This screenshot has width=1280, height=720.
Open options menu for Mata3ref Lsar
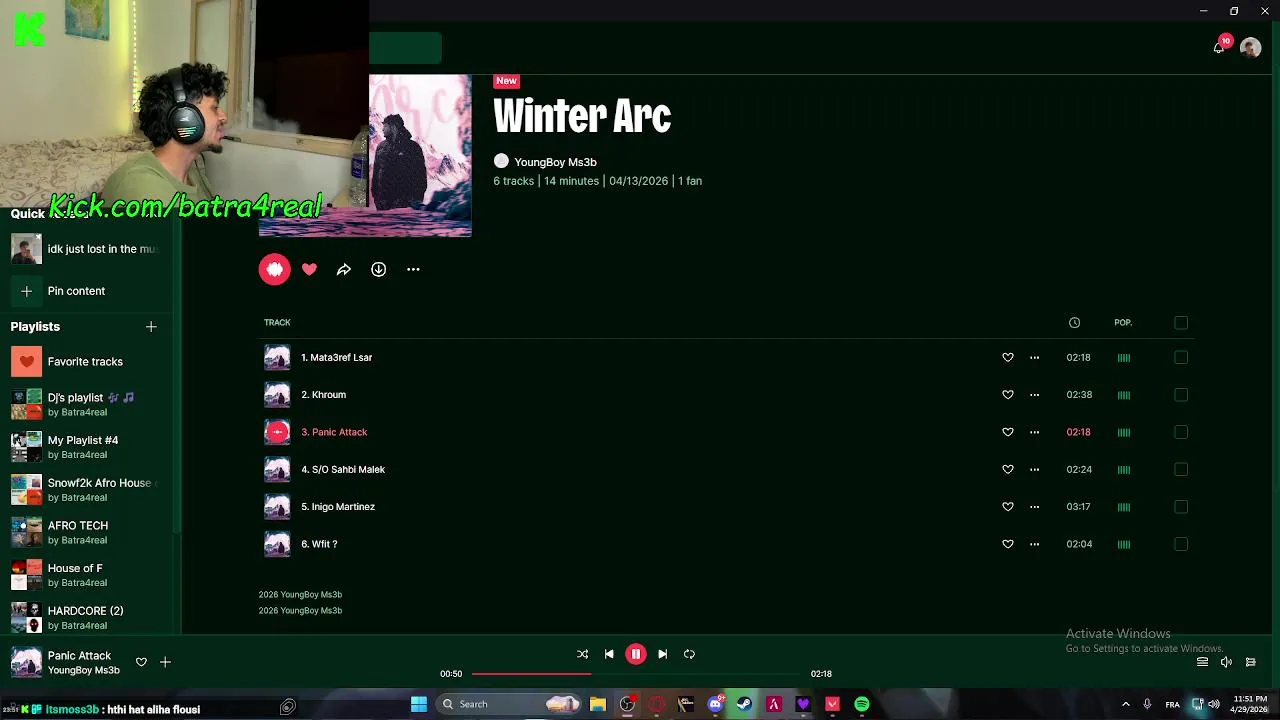click(1035, 357)
